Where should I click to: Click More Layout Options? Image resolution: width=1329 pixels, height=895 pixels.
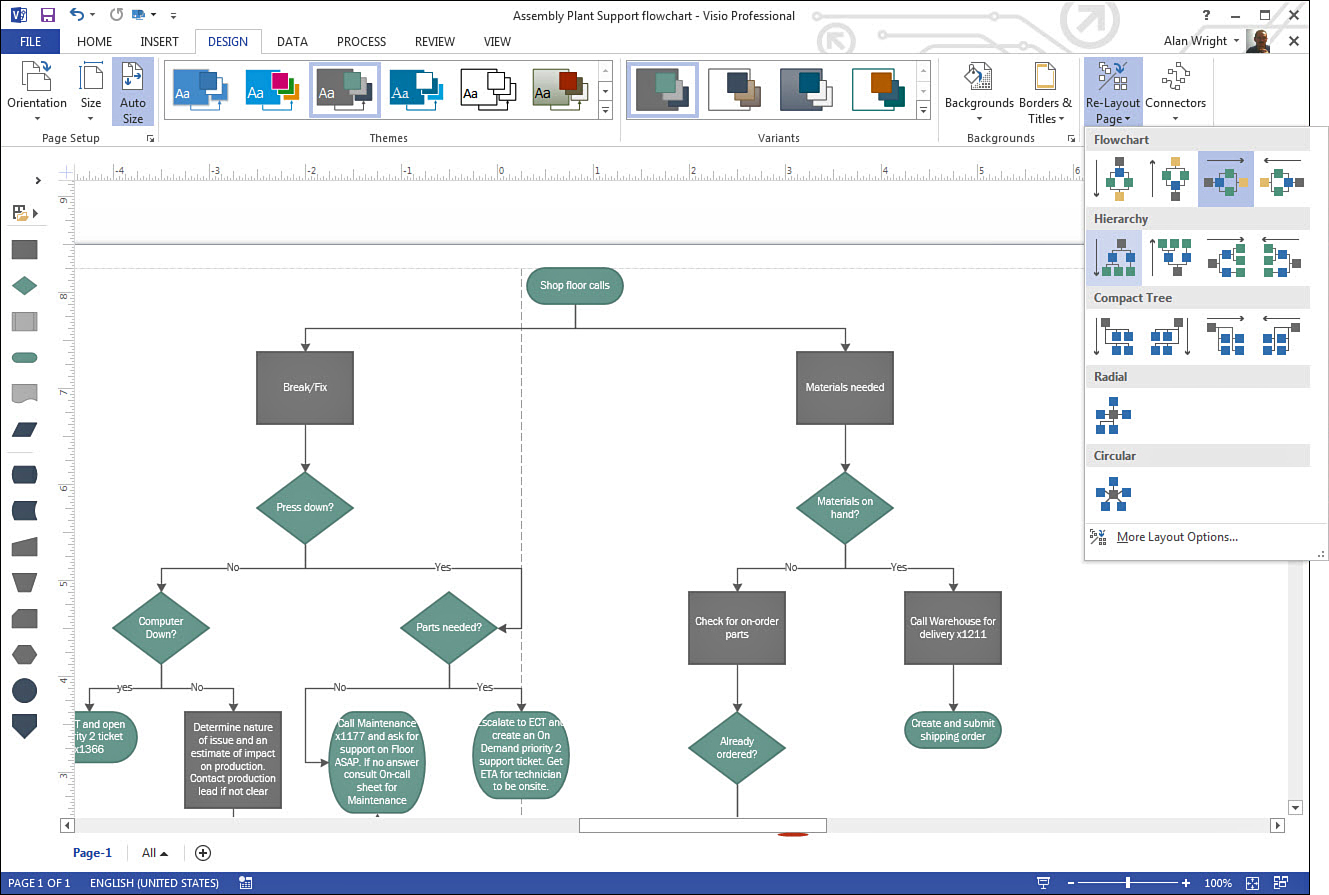1177,537
